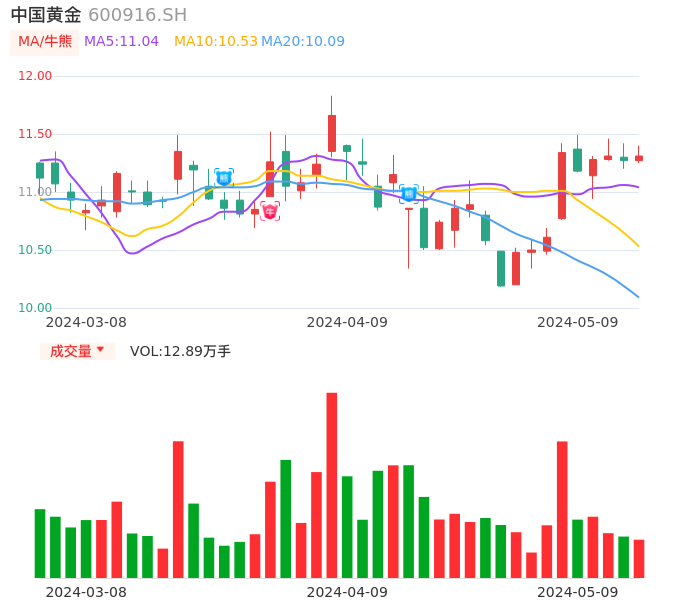
Task: Click the VOL:12.89万手 volume readout
Action: pyautogui.click(x=180, y=351)
